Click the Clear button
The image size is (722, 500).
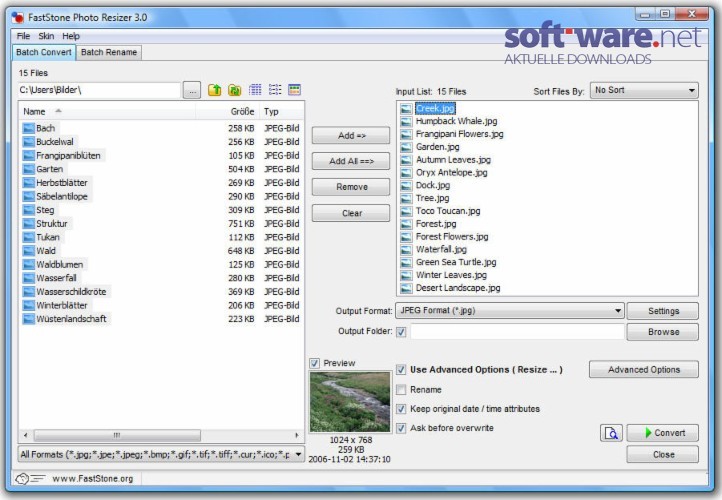(x=351, y=213)
